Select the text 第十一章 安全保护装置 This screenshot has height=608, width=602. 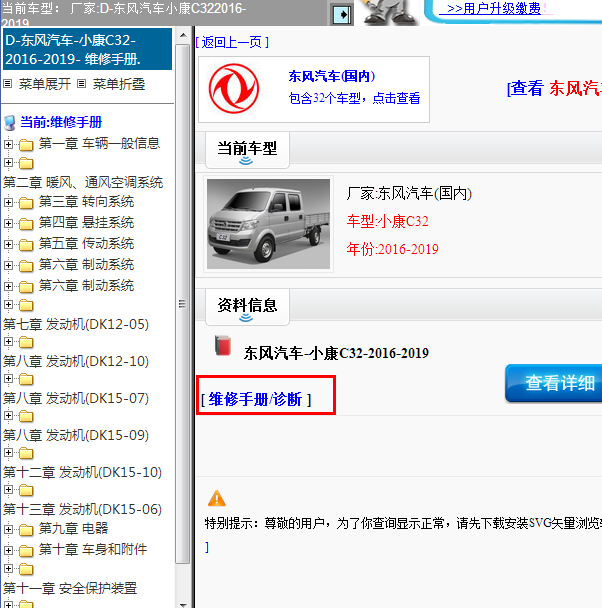(70, 588)
